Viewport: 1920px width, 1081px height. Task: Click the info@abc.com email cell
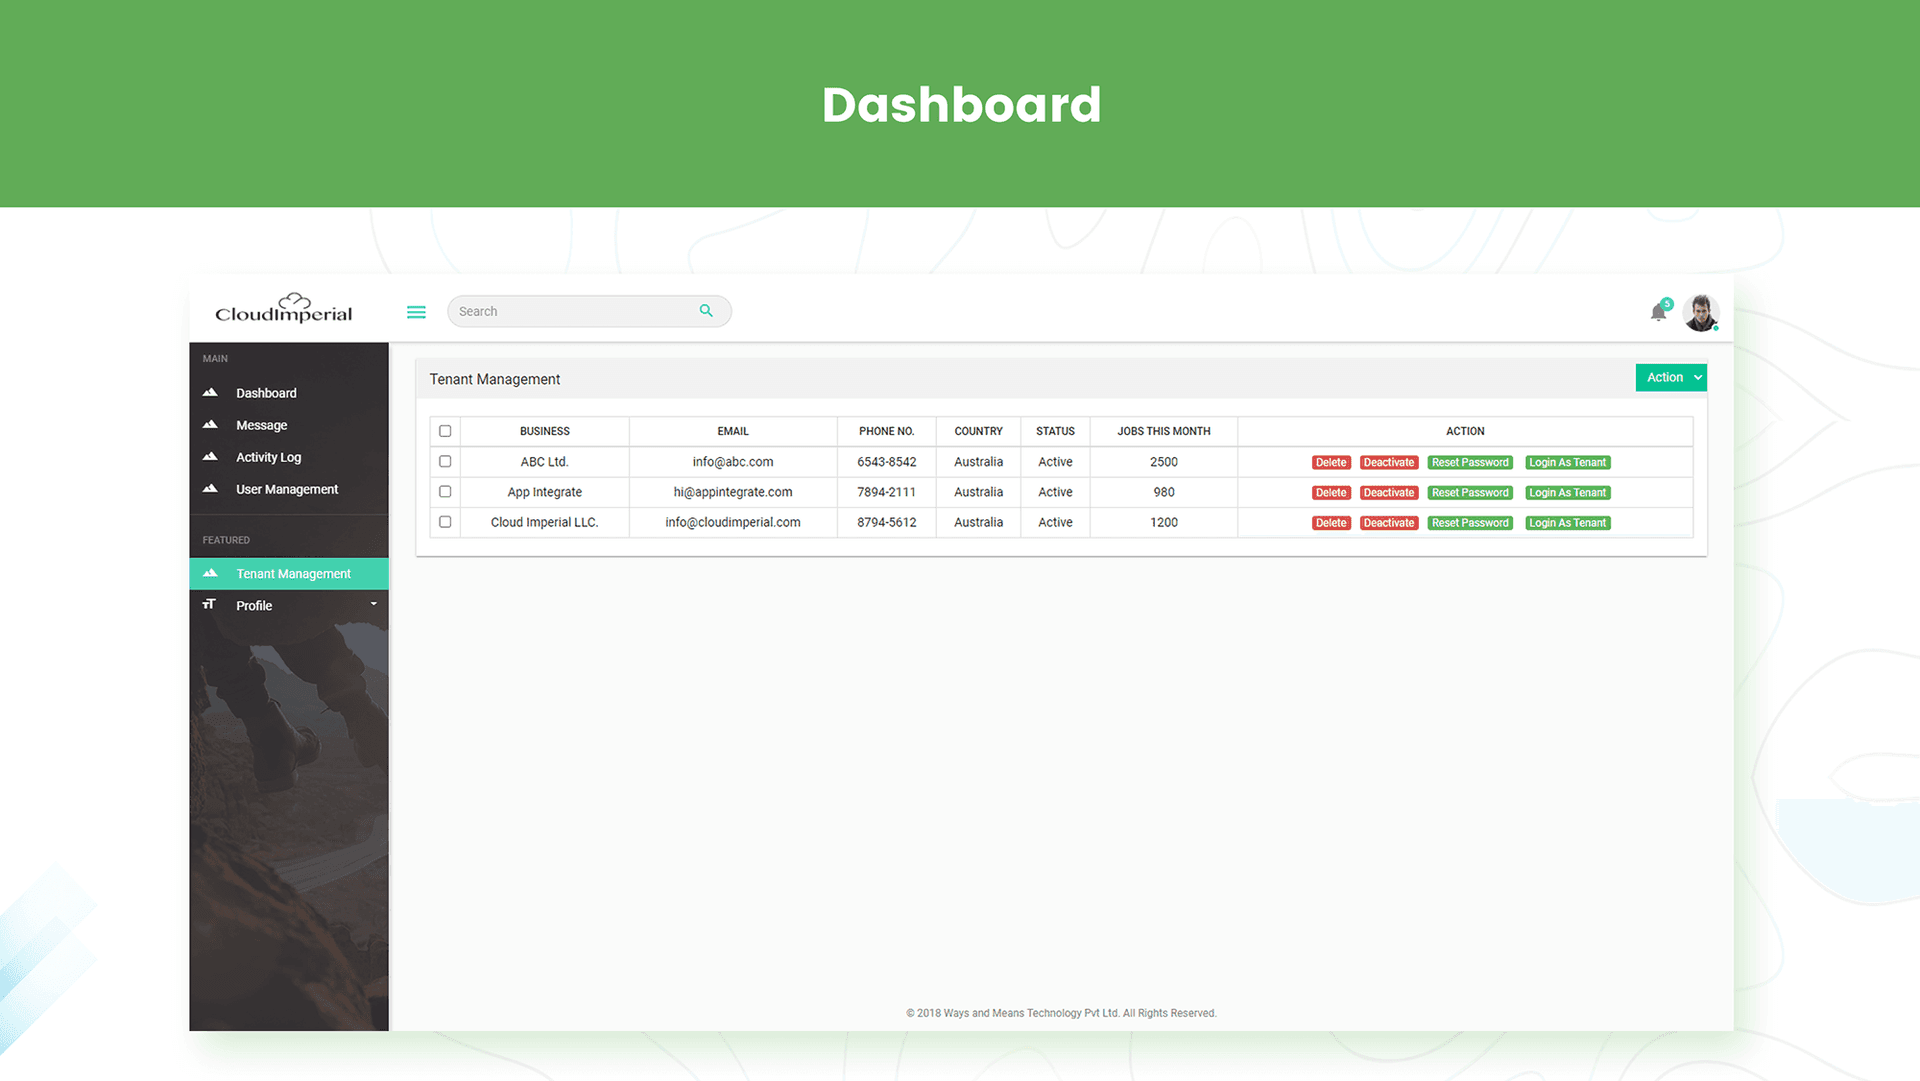[733, 462]
